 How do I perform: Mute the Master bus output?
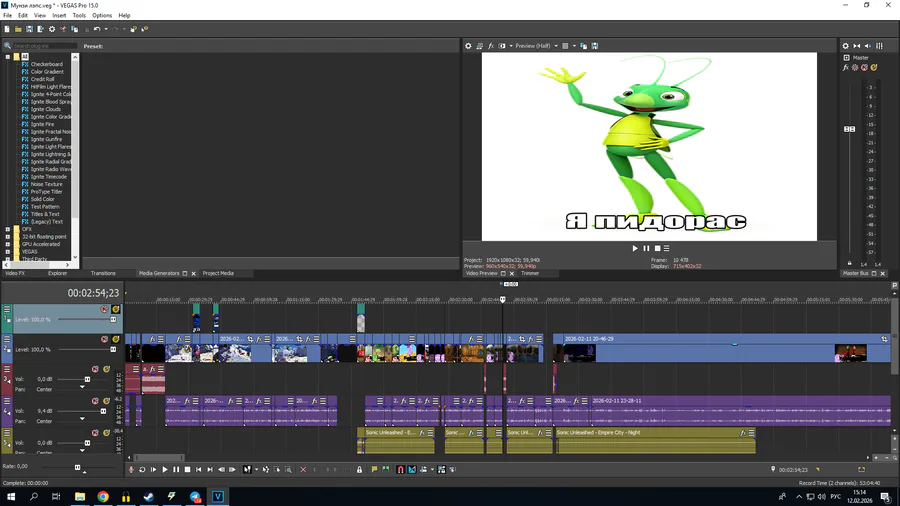click(864, 68)
